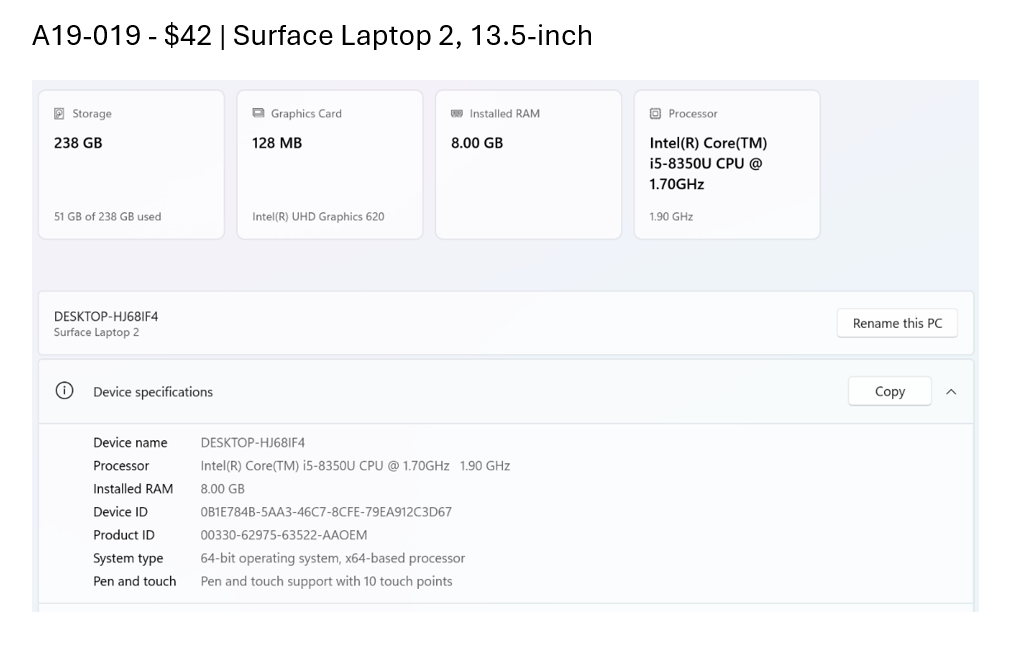1025x663 pixels.
Task: Click the Rename this PC button
Action: (x=896, y=322)
